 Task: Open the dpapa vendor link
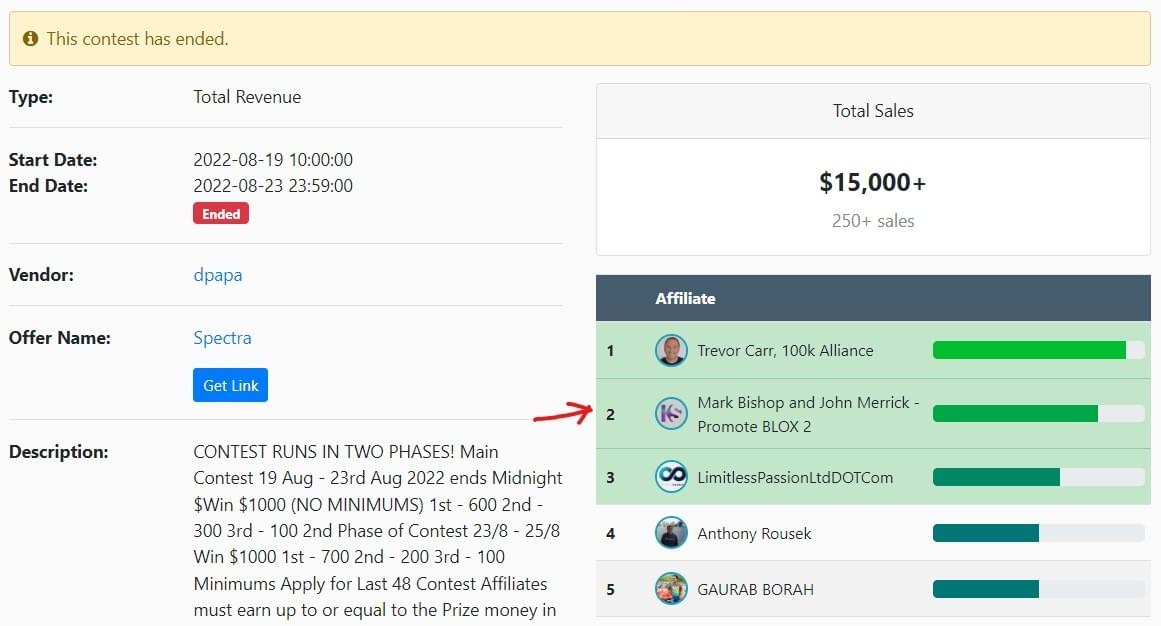pyautogui.click(x=217, y=275)
